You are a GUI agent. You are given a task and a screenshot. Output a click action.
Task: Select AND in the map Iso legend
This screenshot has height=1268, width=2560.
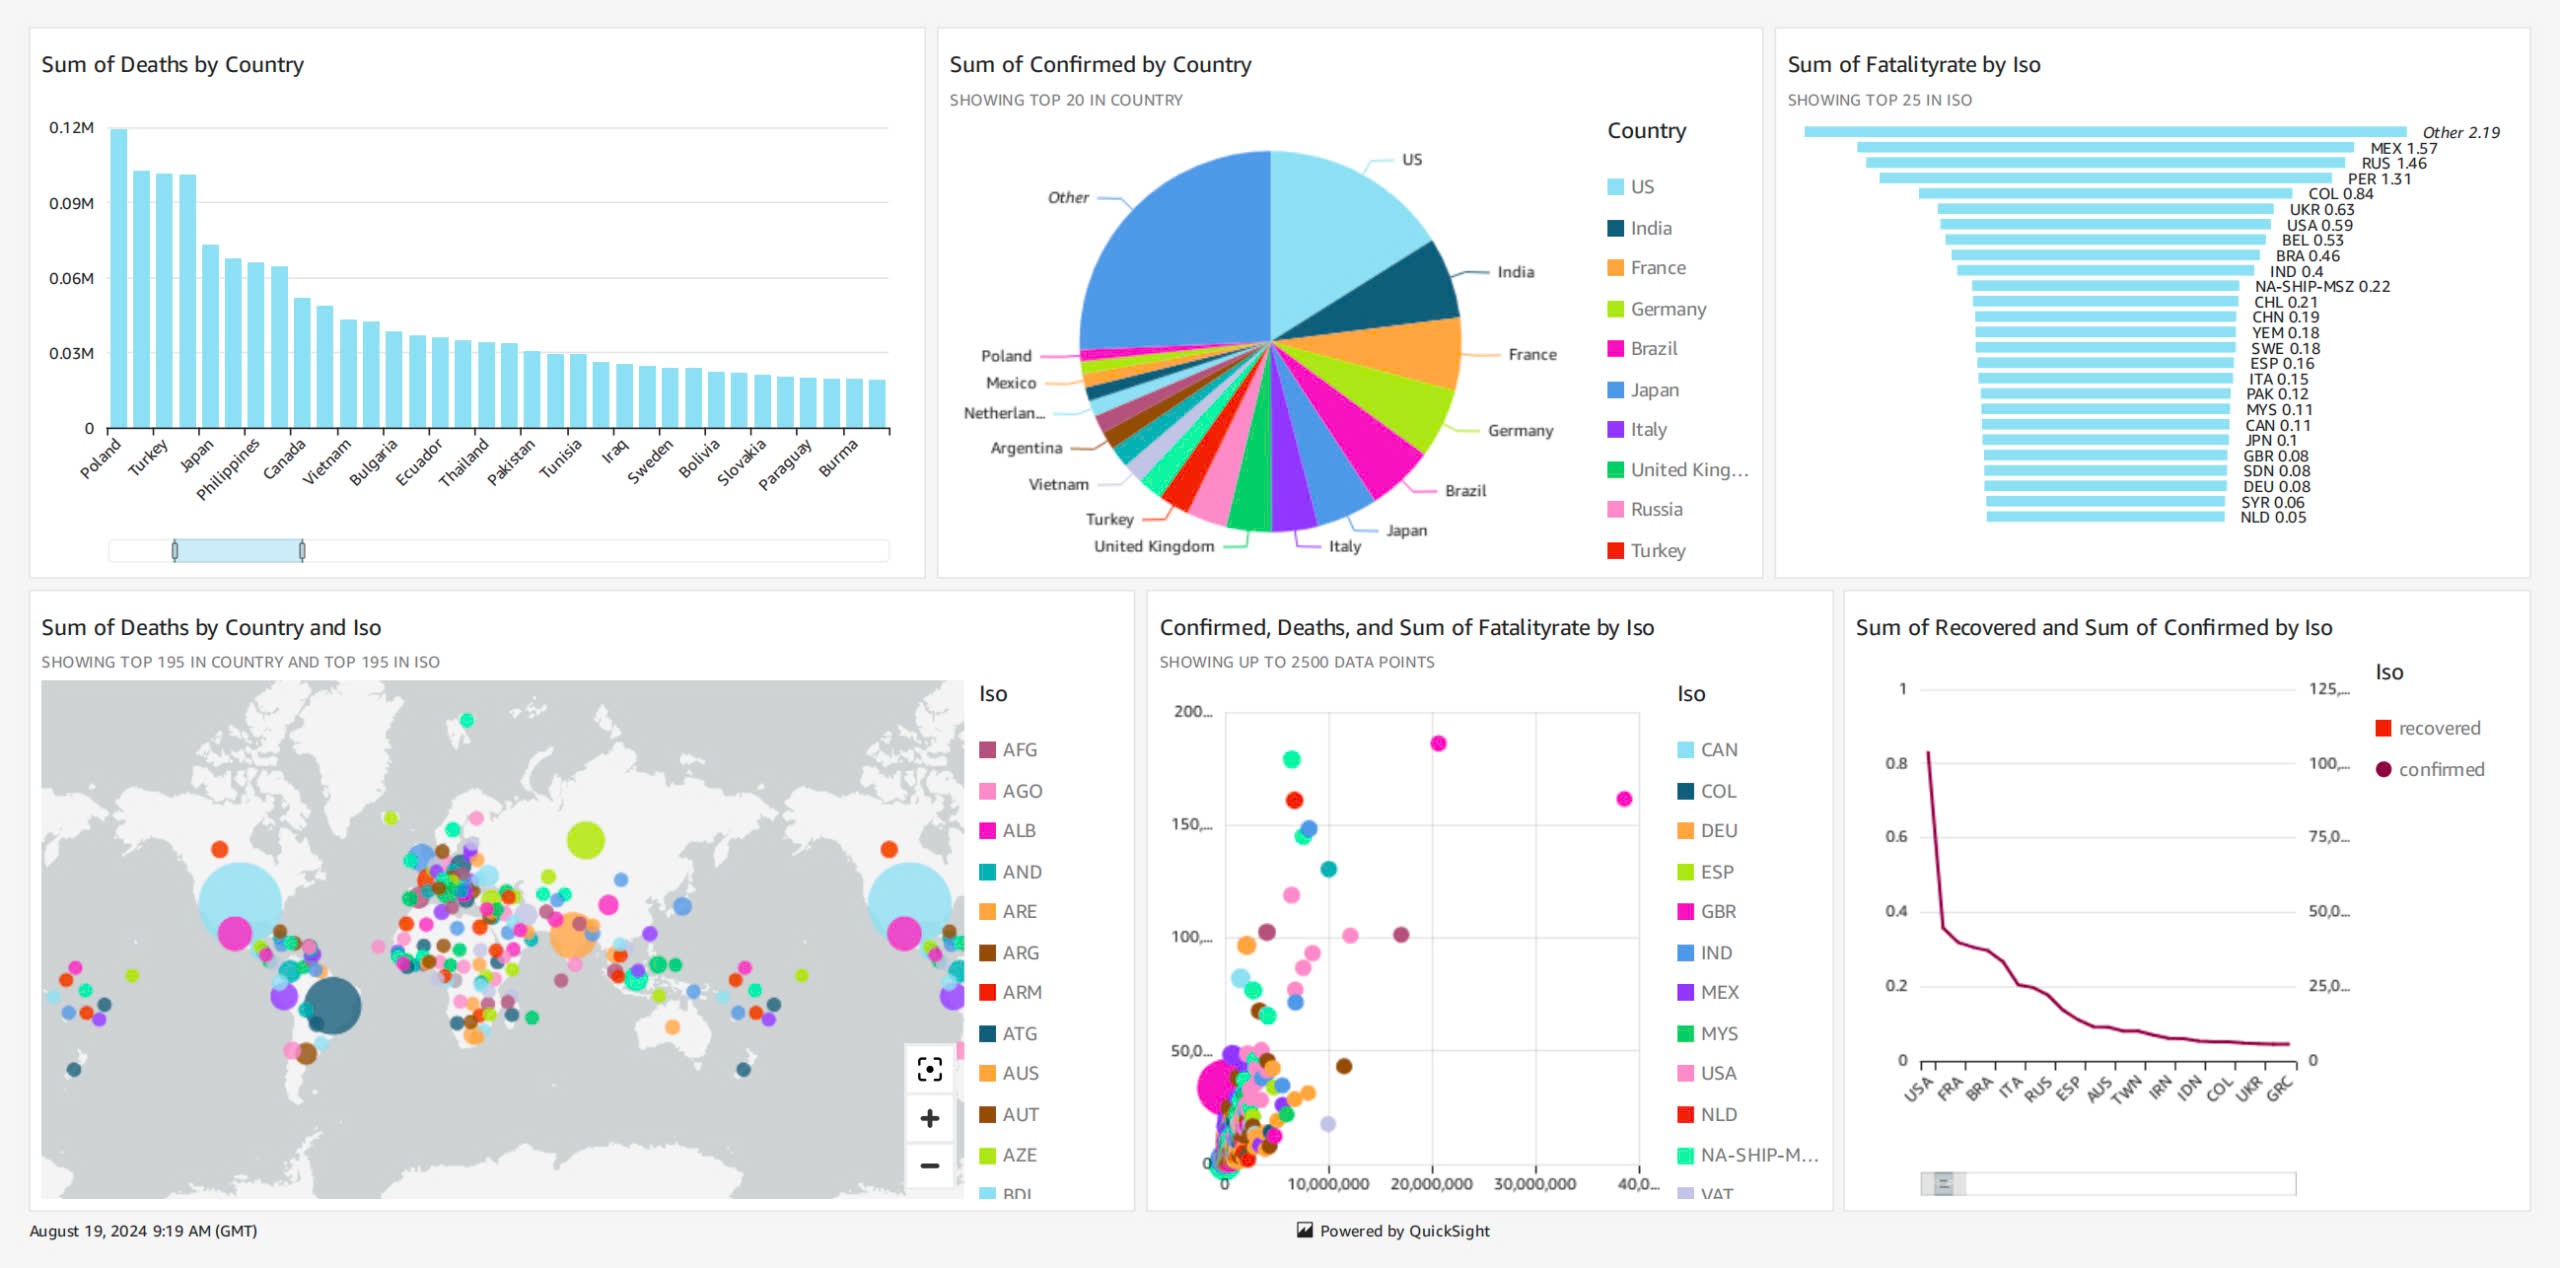tap(1011, 872)
